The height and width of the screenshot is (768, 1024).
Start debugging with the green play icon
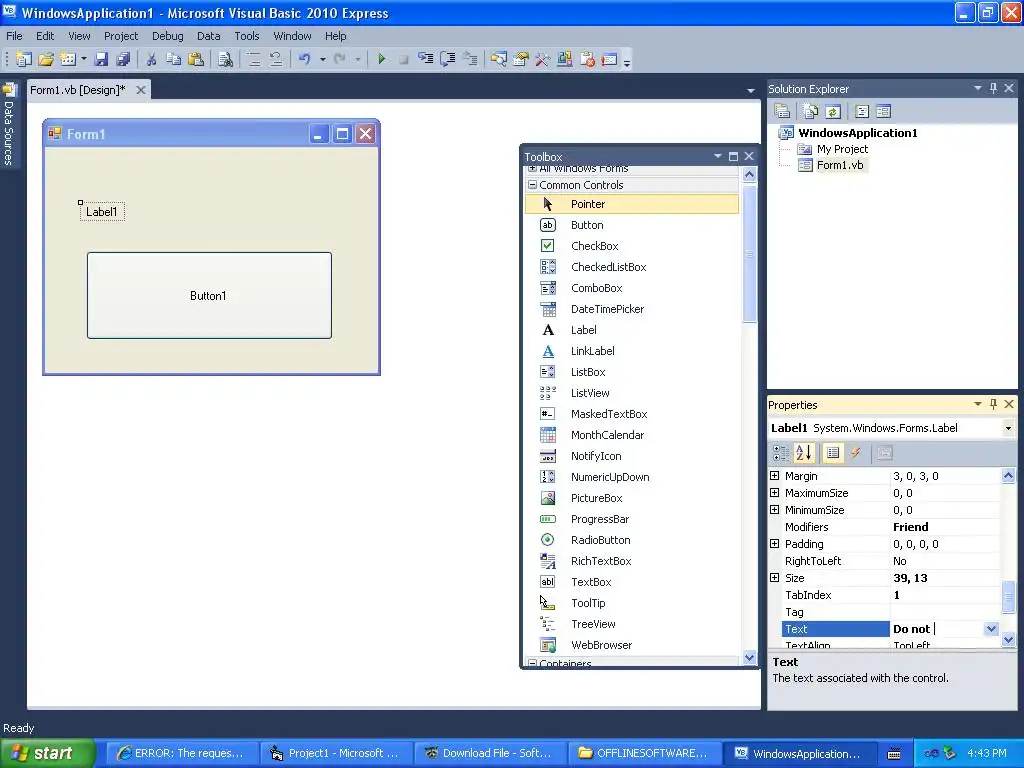click(381, 59)
